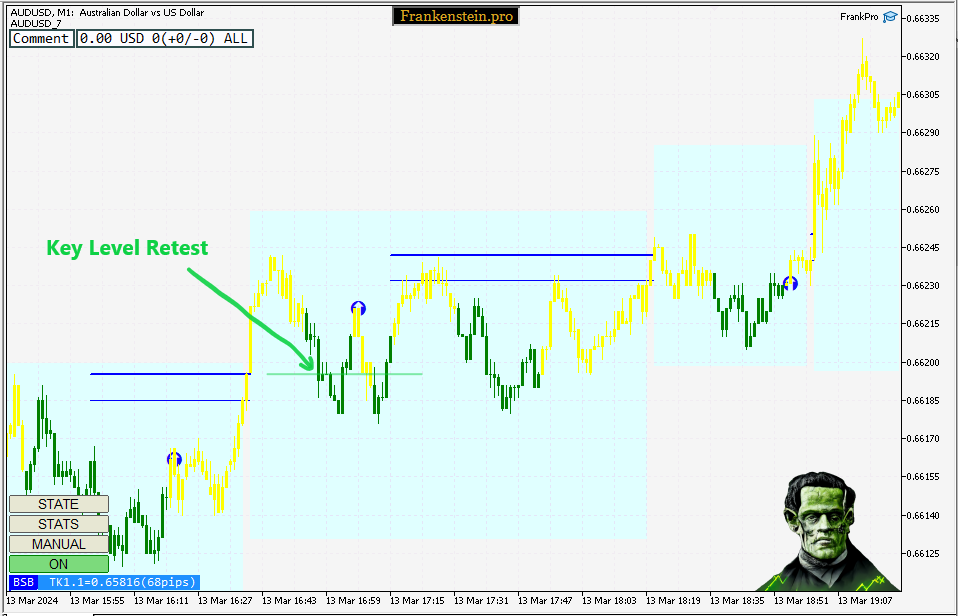Select the blue trade marker near the 18:51 candles
The image size is (958, 616).
click(x=792, y=284)
